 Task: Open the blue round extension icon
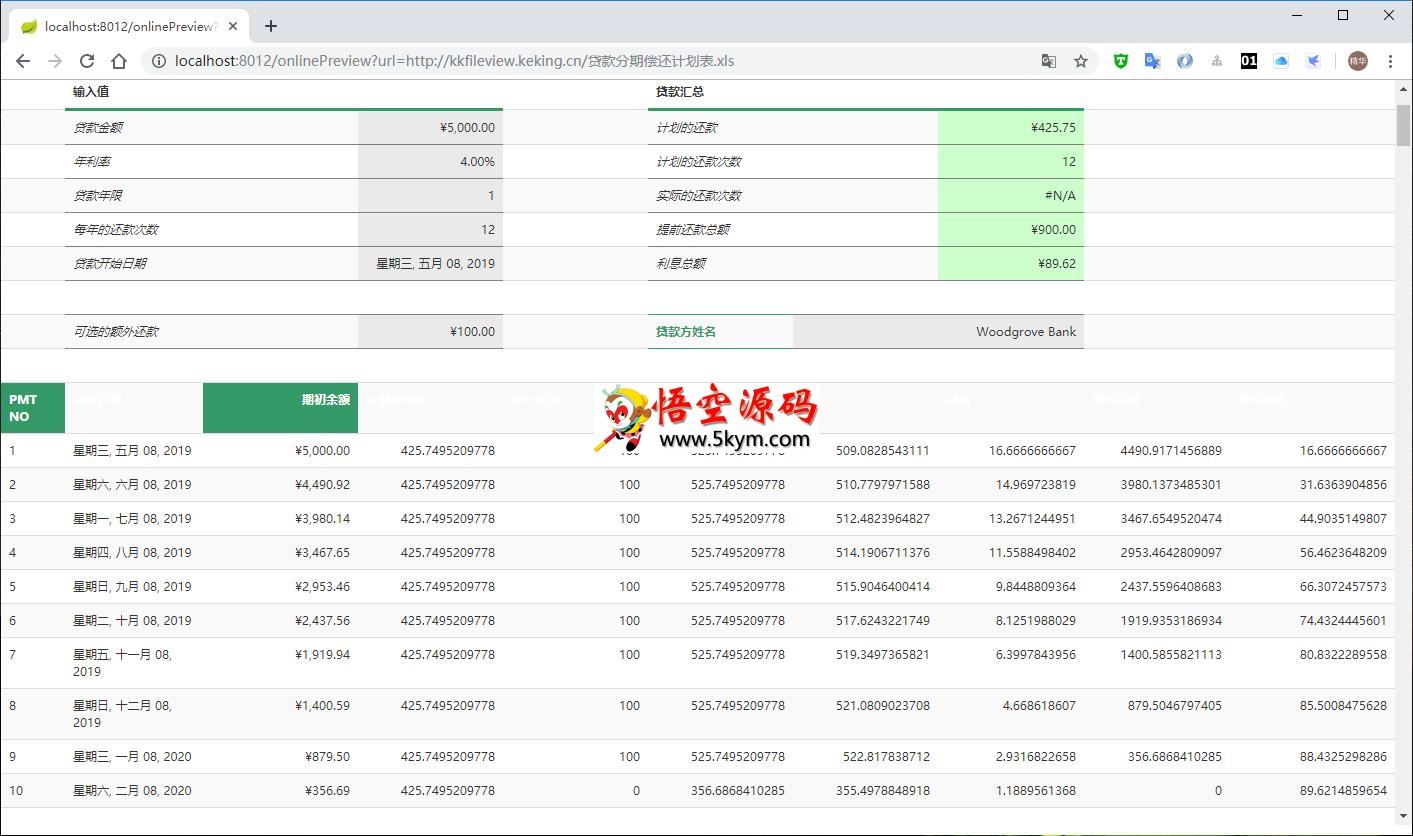pyautogui.click(x=1184, y=61)
